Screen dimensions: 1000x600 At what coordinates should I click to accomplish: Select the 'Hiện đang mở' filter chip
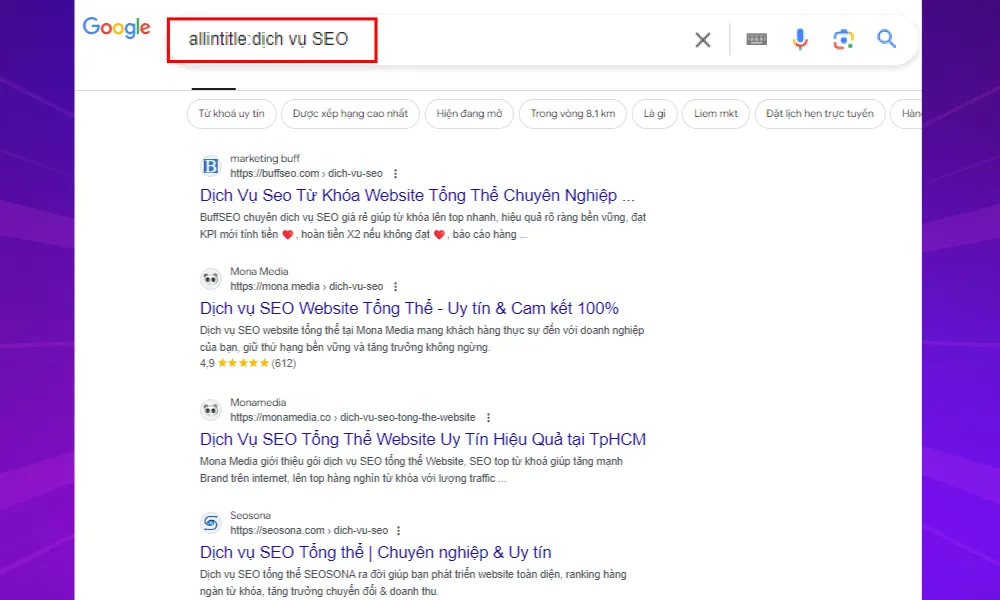click(x=469, y=114)
